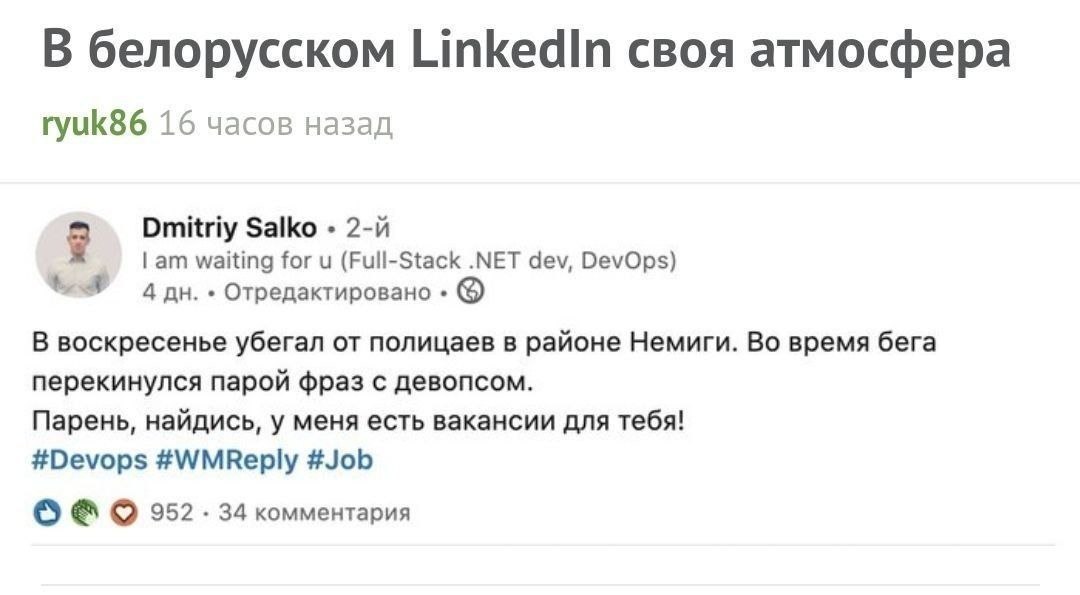Show the 952 reactions count list
Screen dimensions: 1080x595
pos(171,513)
